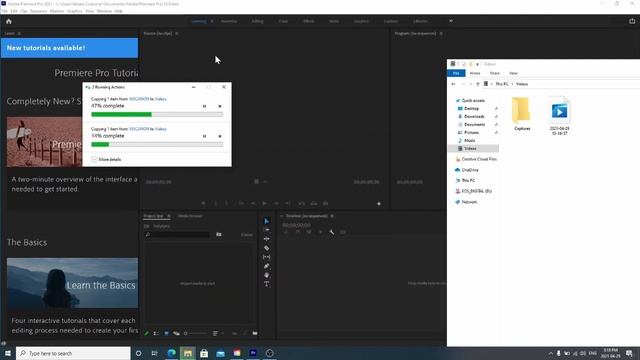Switch Project panel to freeform view

pyautogui.click(x=176, y=333)
